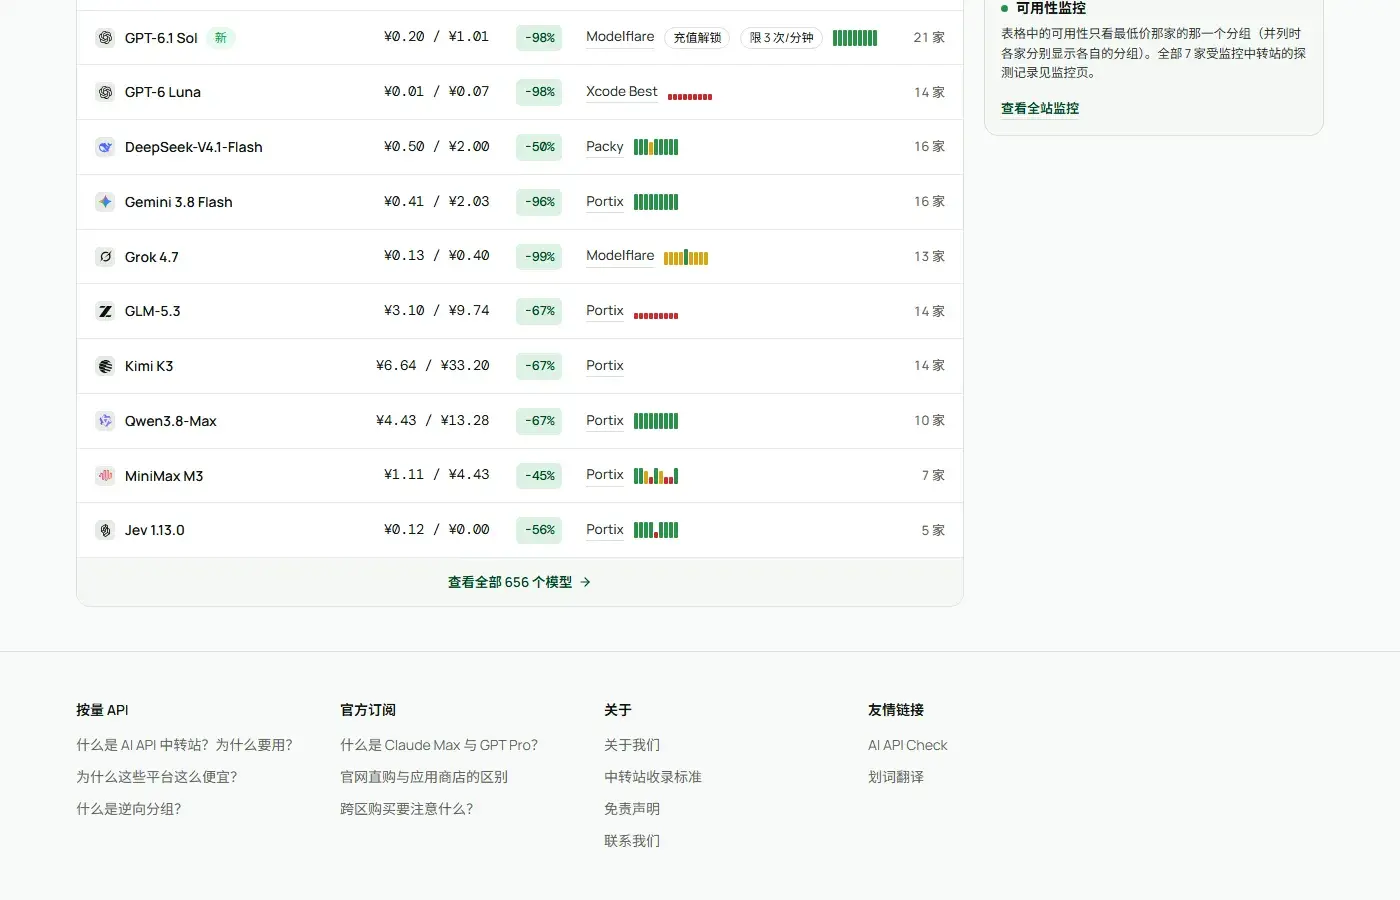Click the 13 家 provider count
The height and width of the screenshot is (900, 1400).
[929, 256]
